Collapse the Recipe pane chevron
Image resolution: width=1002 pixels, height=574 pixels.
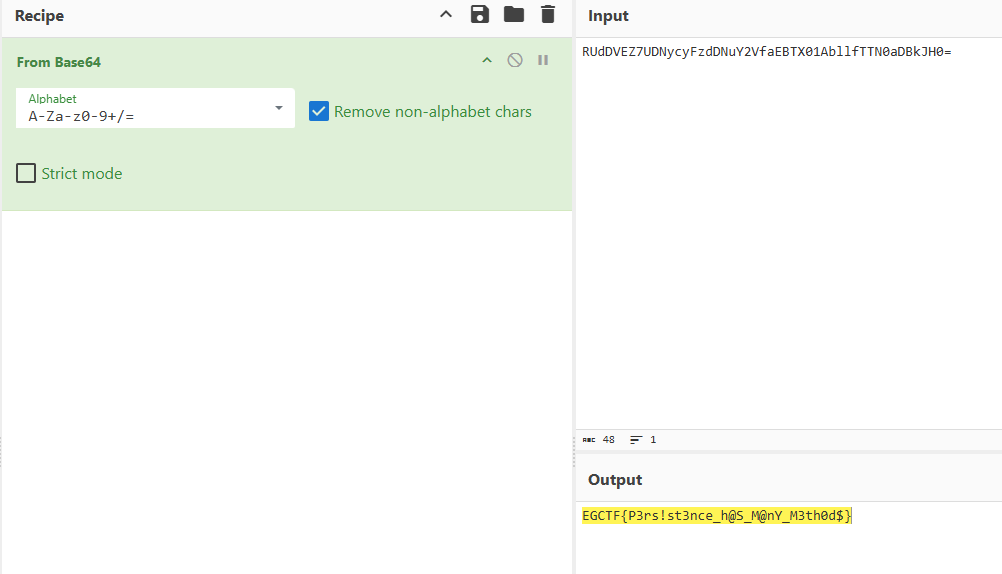pyautogui.click(x=446, y=14)
